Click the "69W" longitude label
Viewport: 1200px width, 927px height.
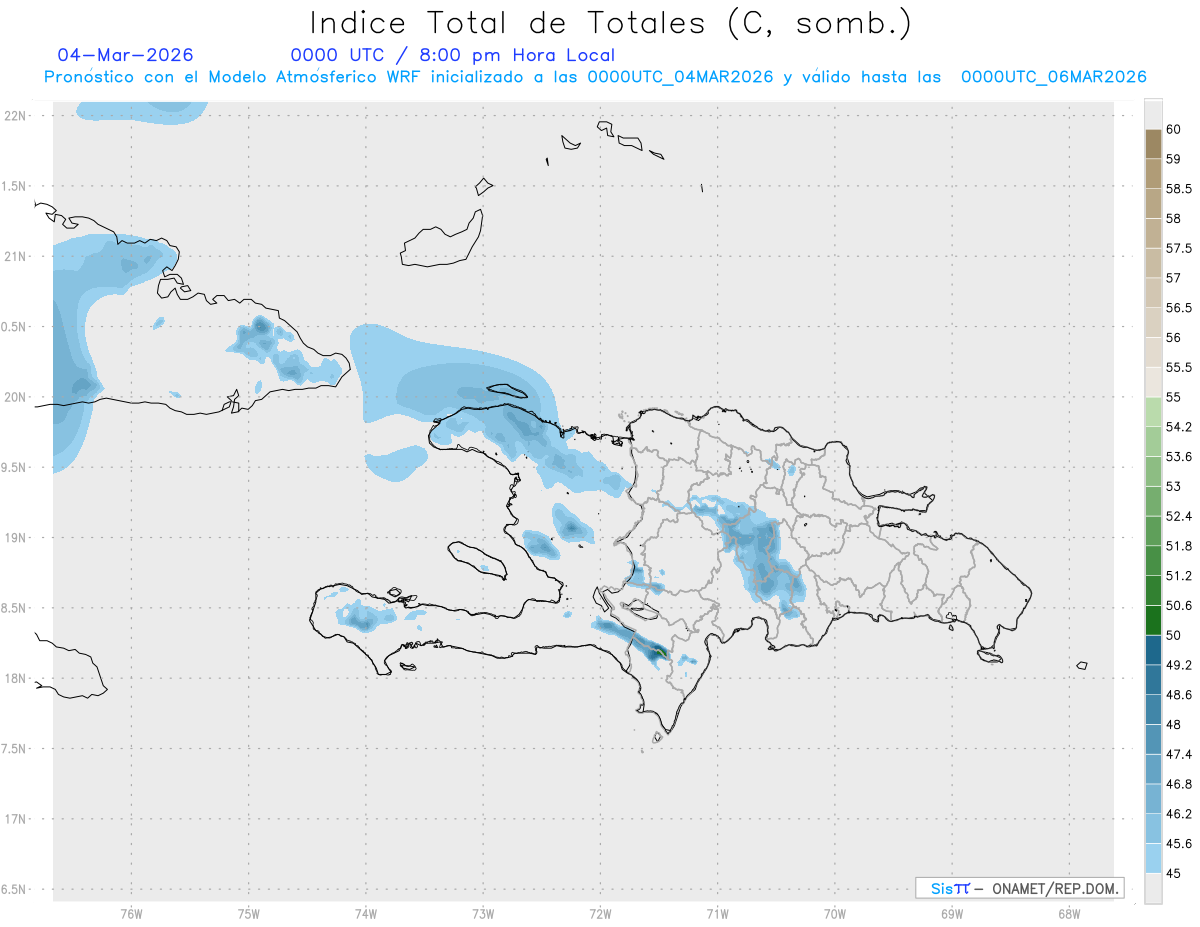click(952, 912)
